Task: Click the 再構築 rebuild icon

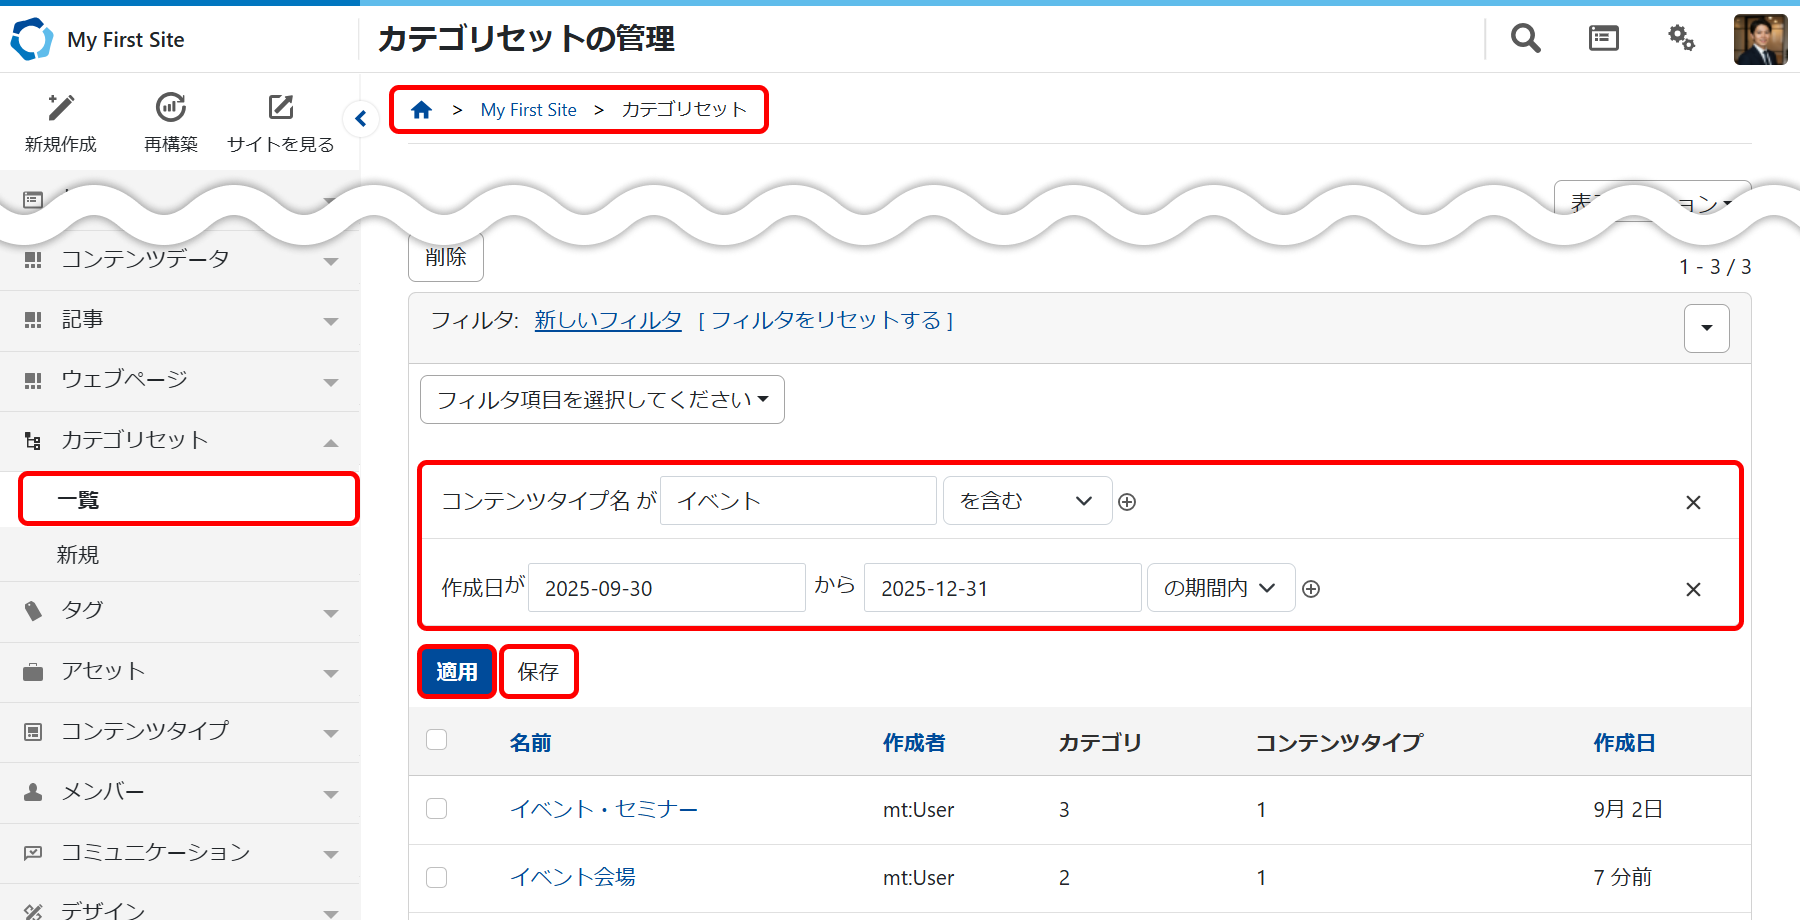Action: point(171,108)
